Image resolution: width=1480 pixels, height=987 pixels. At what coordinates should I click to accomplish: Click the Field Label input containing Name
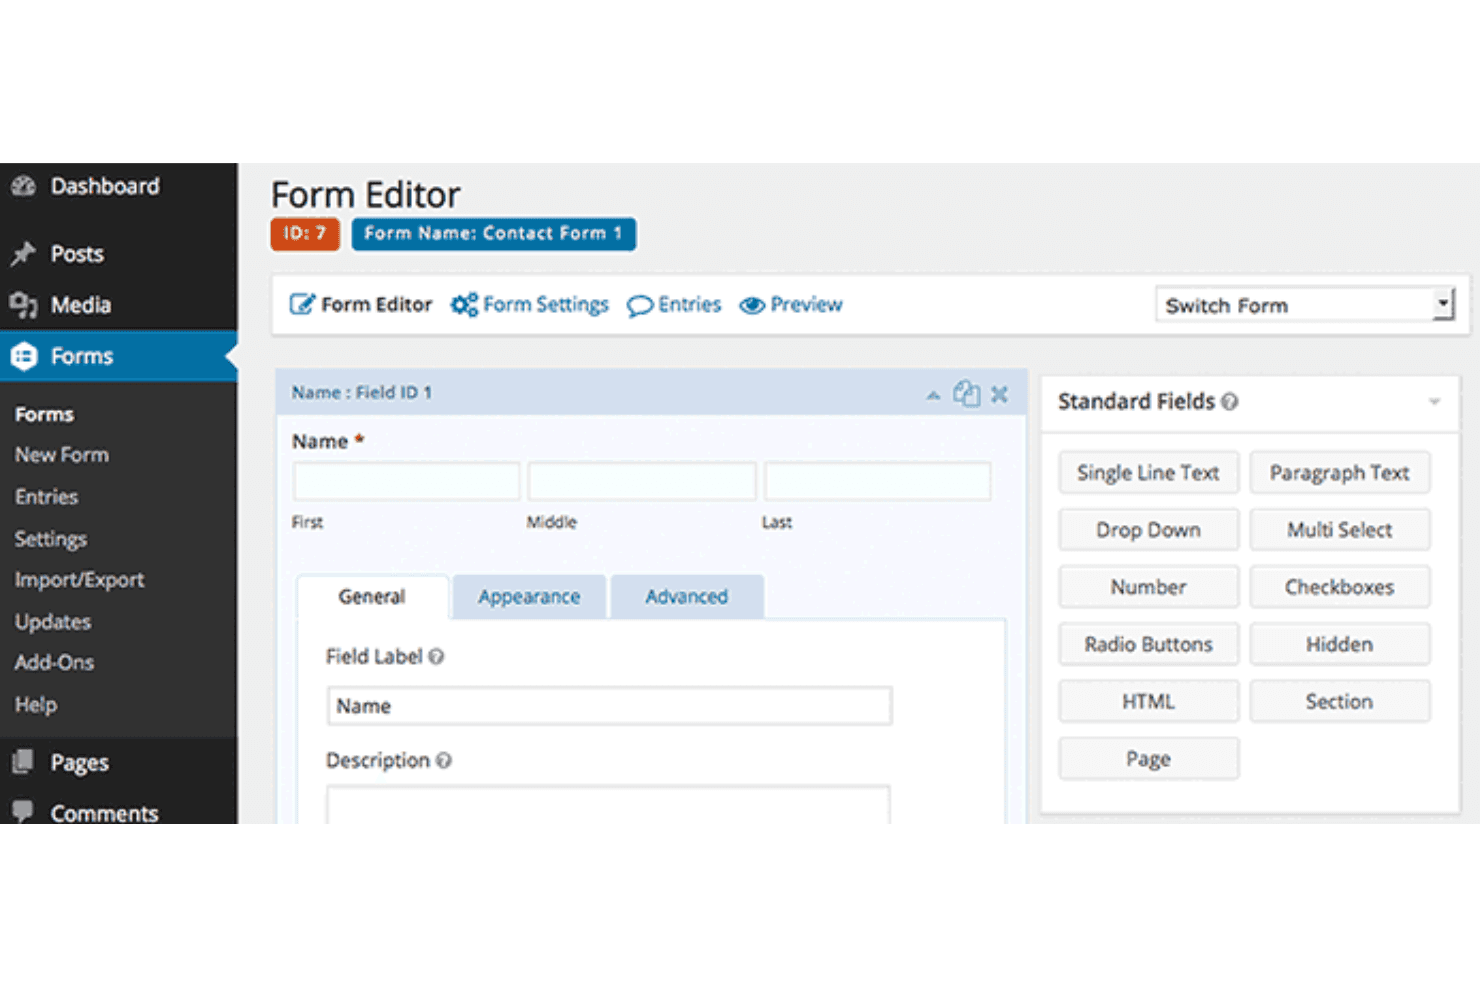point(609,706)
